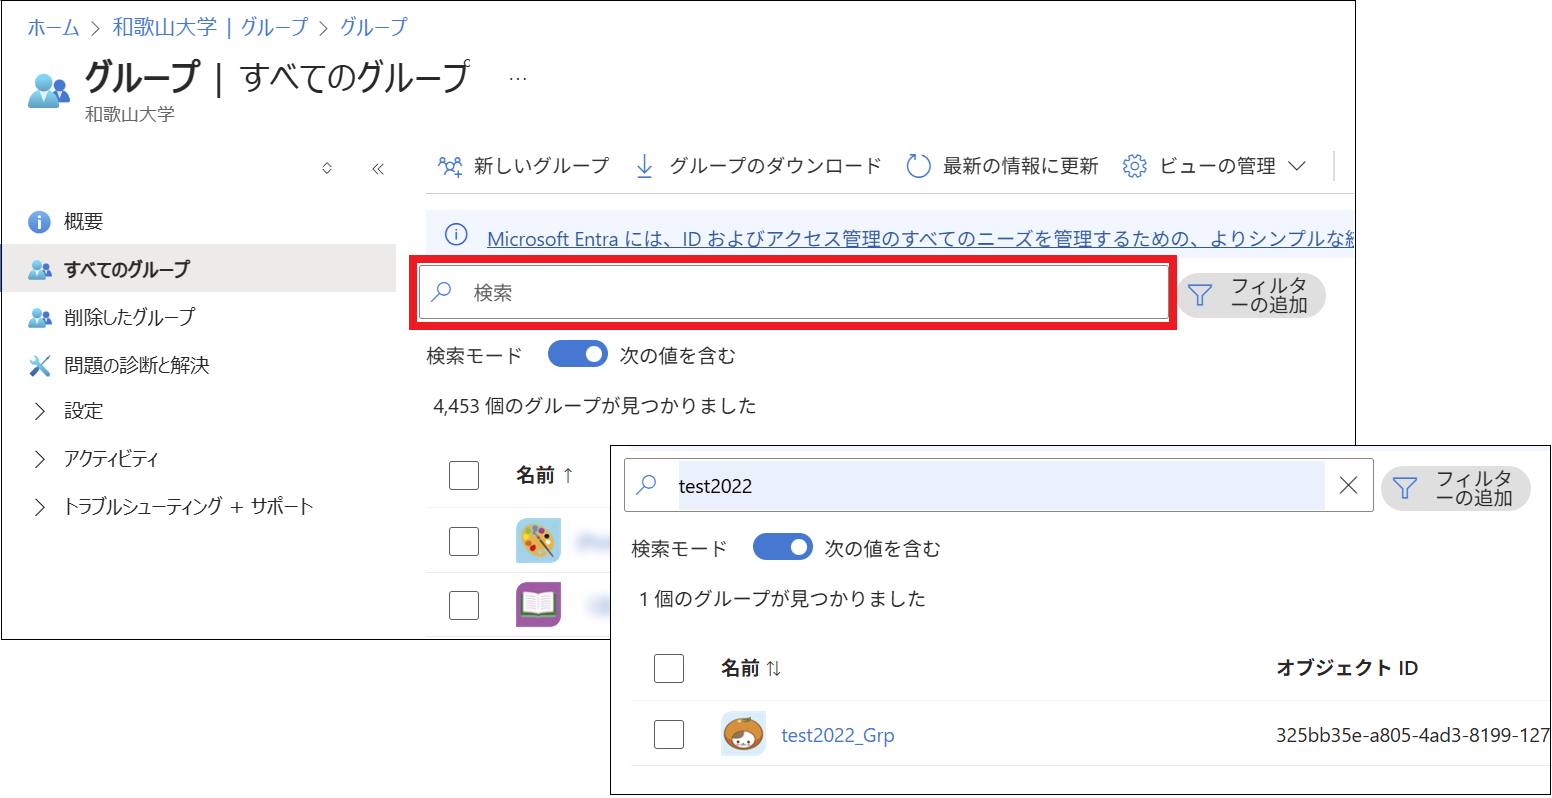Click the グループのダウンロード download icon
This screenshot has height=798, width=1552.
tap(645, 166)
